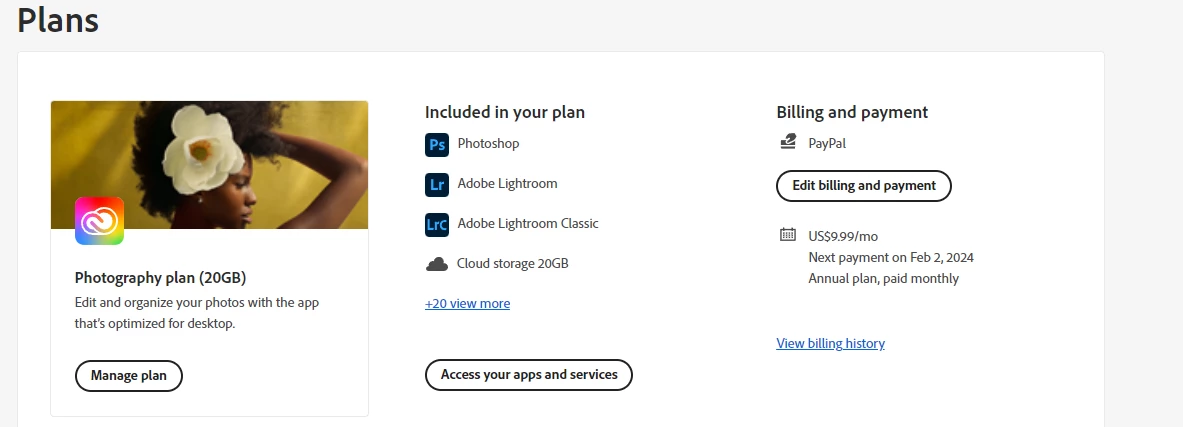The width and height of the screenshot is (1183, 427).
Task: Select Edit billing and payment
Action: click(x=864, y=186)
